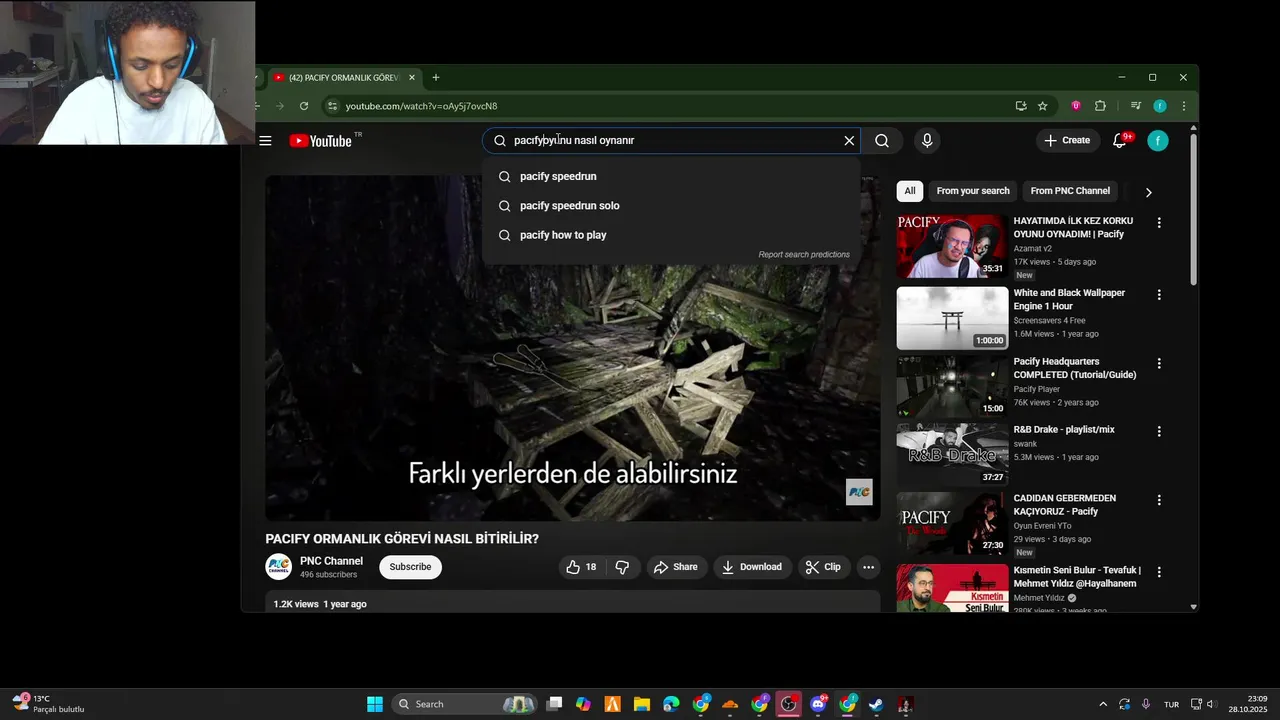1280x720 pixels.
Task: Show more filter chips with right arrow
Action: coord(1148,192)
